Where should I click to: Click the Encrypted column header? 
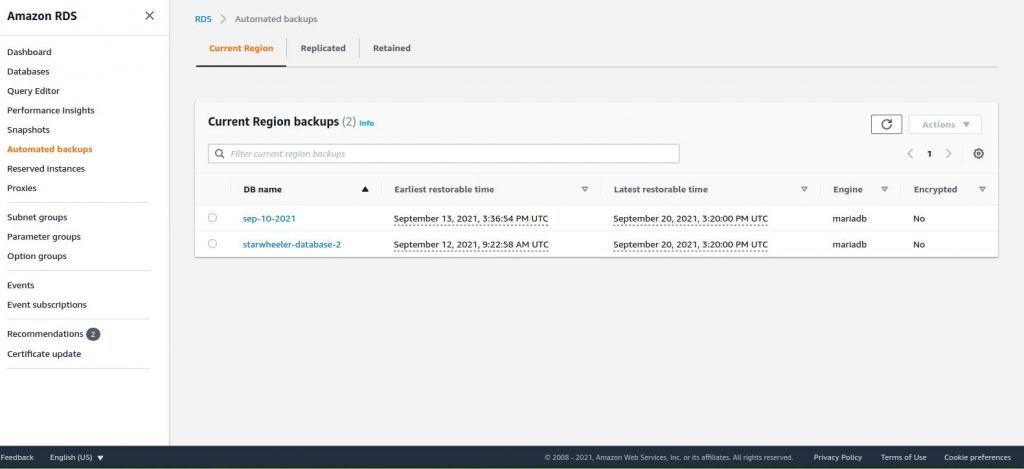tap(935, 189)
